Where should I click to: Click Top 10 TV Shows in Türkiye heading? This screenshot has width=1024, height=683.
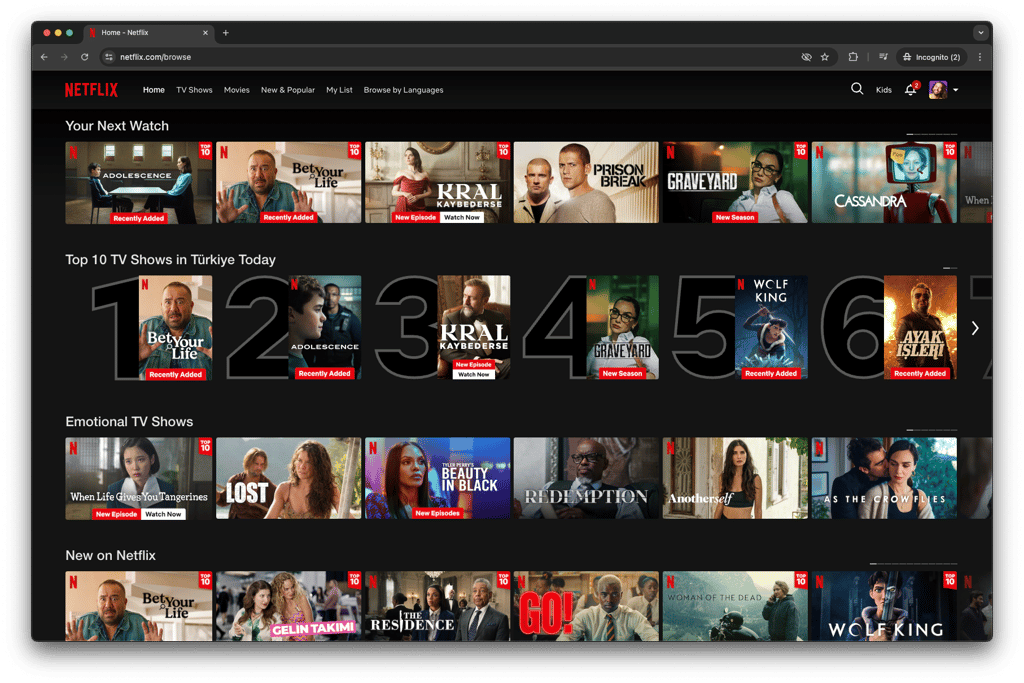170,260
